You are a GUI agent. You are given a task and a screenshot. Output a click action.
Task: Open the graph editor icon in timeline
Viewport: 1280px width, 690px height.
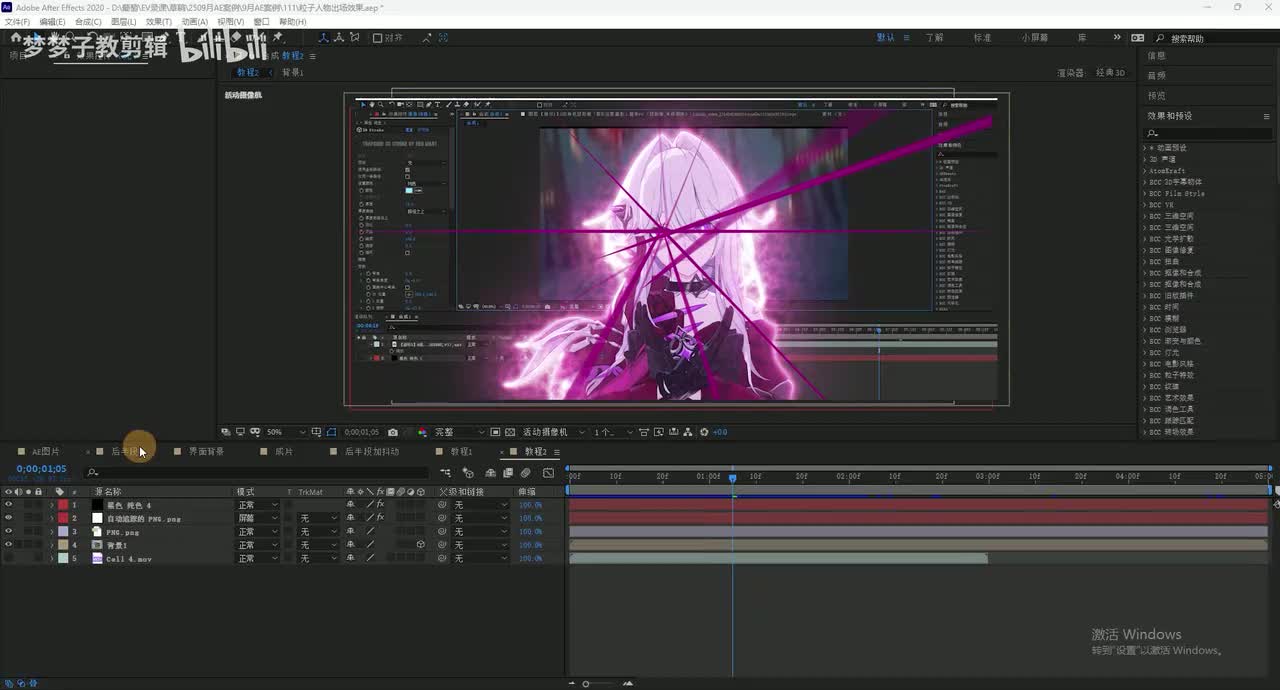point(548,473)
